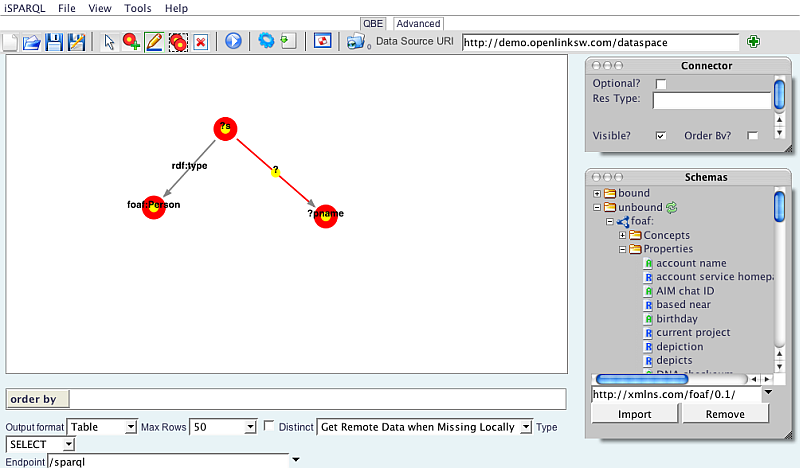Click the data source folders icon

[x=356, y=42]
